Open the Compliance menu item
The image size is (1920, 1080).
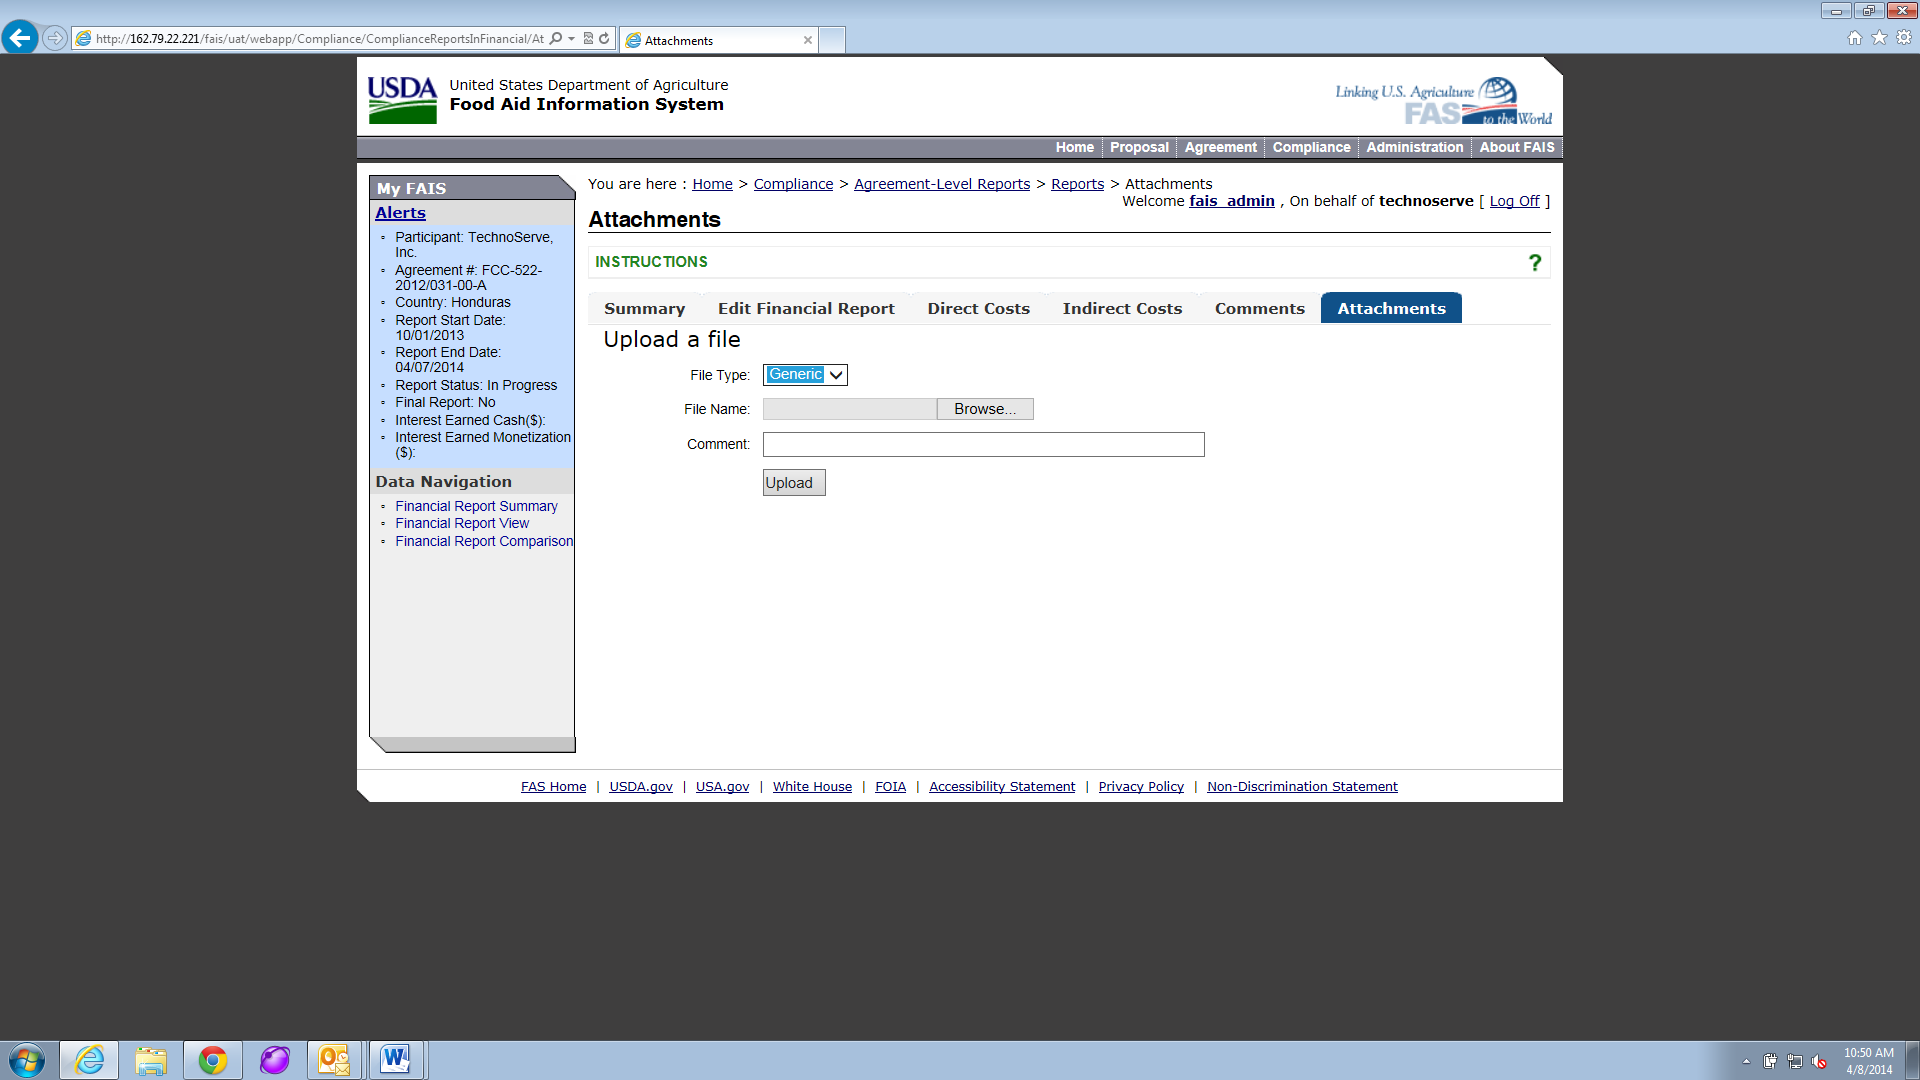1311,148
